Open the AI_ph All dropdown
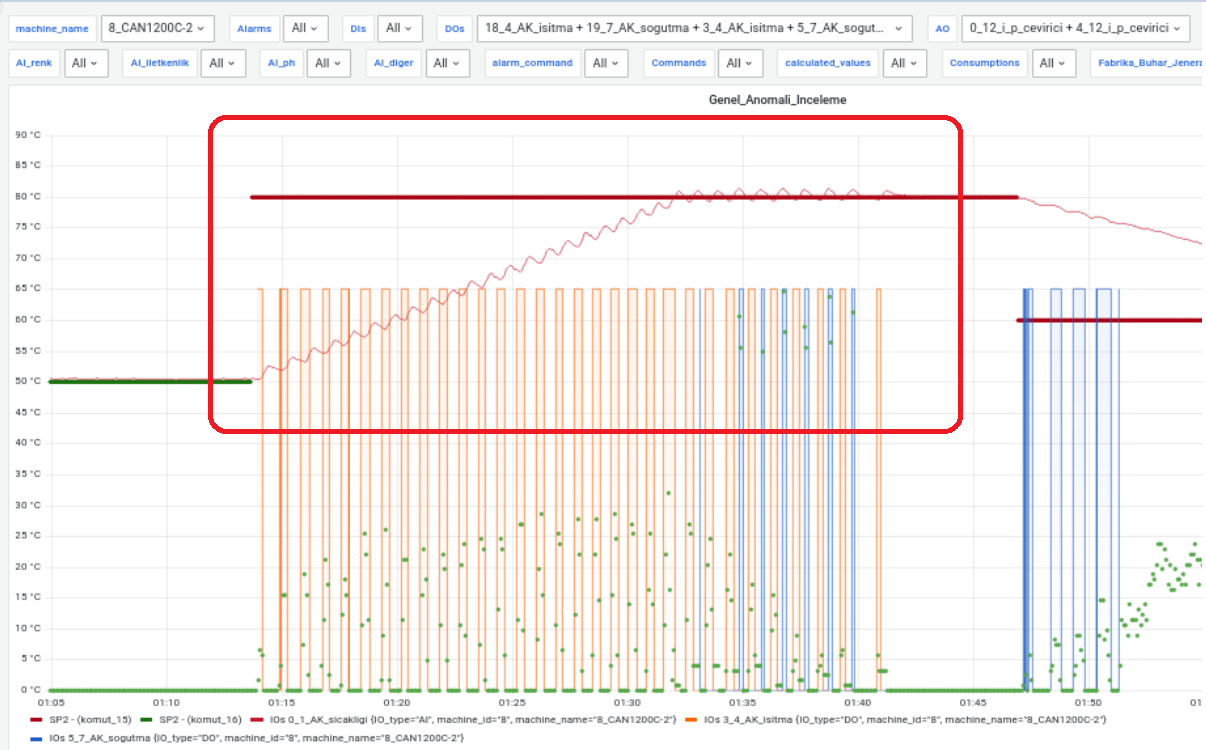 coord(328,63)
